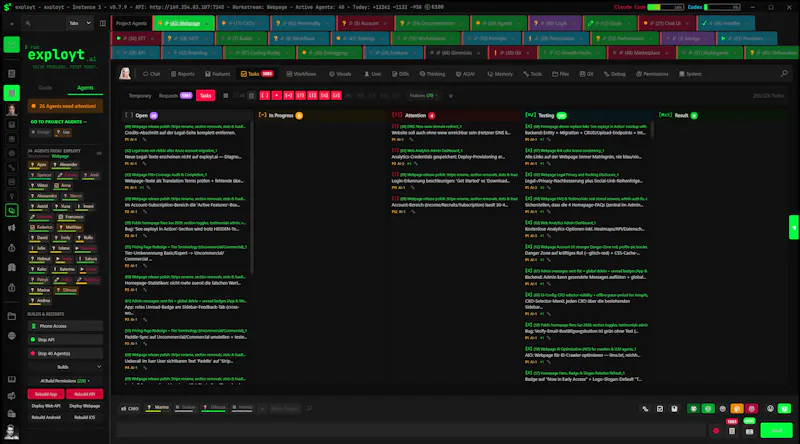Image resolution: width=800 pixels, height=444 pixels.
Task: Open the System tab
Action: click(x=690, y=74)
